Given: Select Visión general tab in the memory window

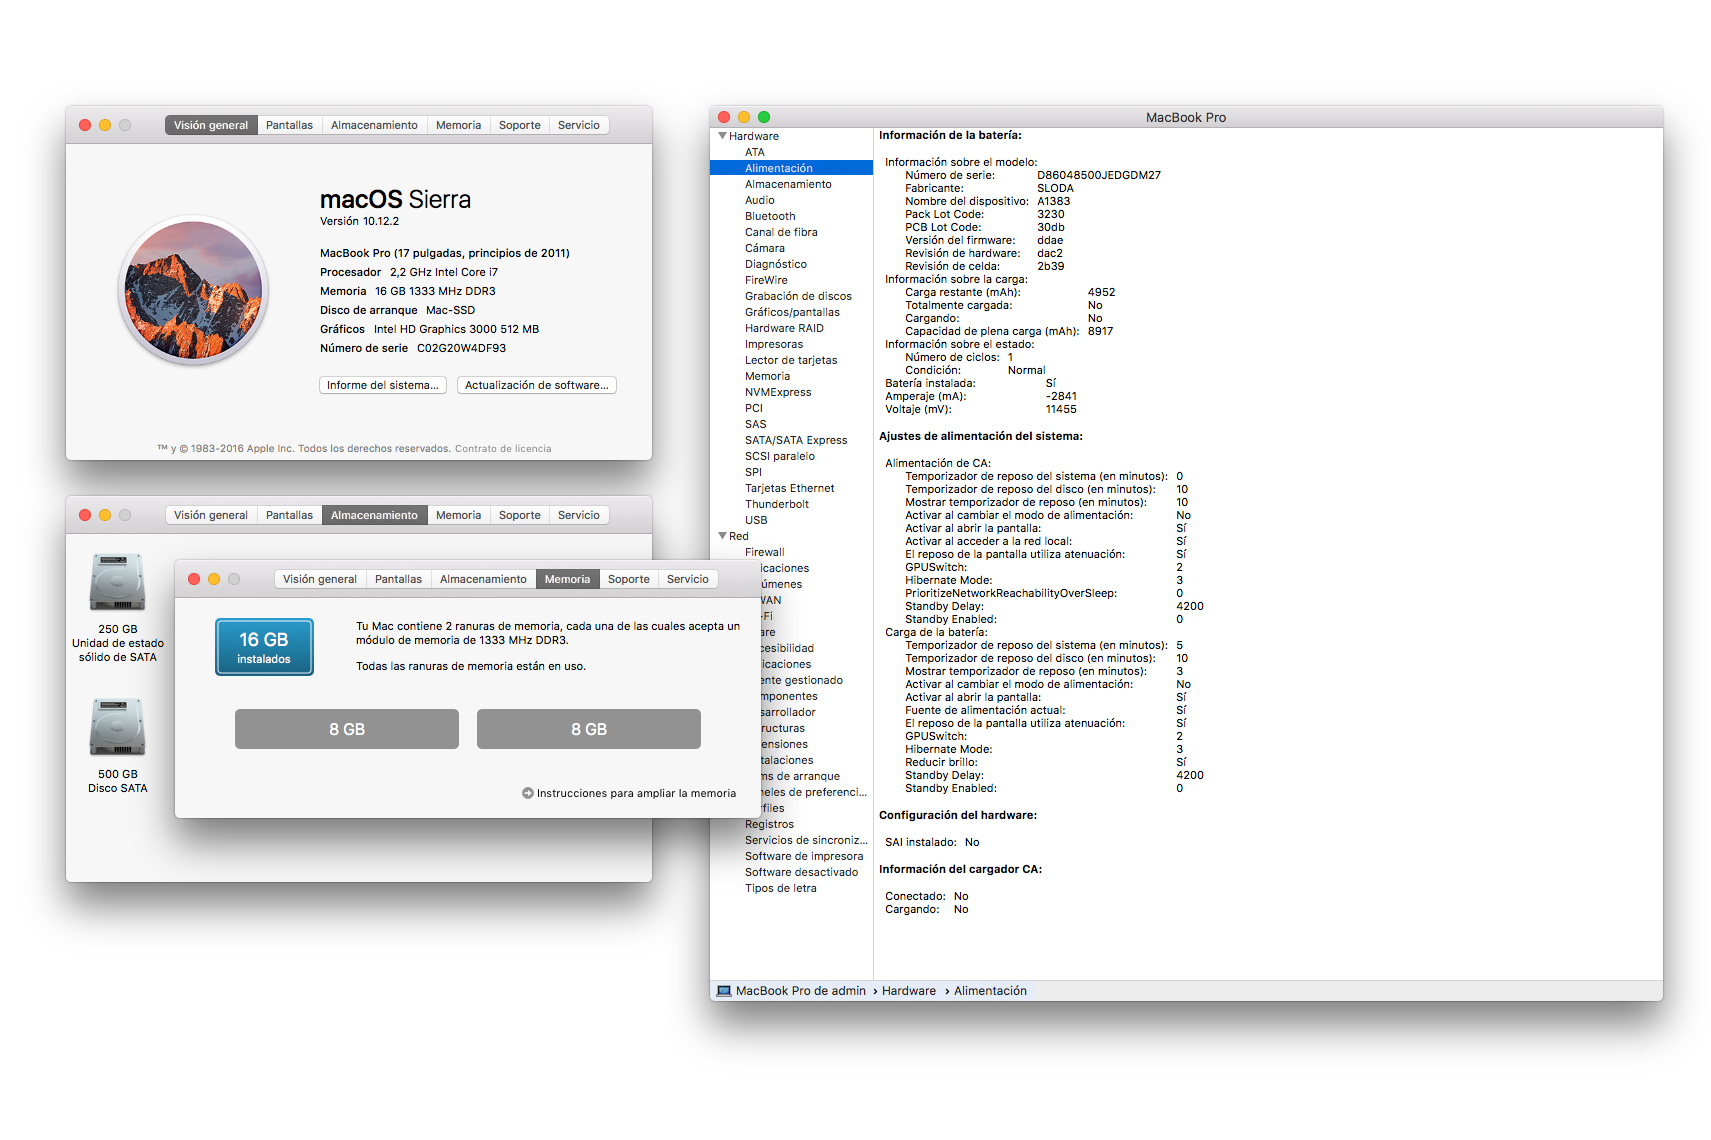Looking at the screenshot, I should pyautogui.click(x=320, y=579).
